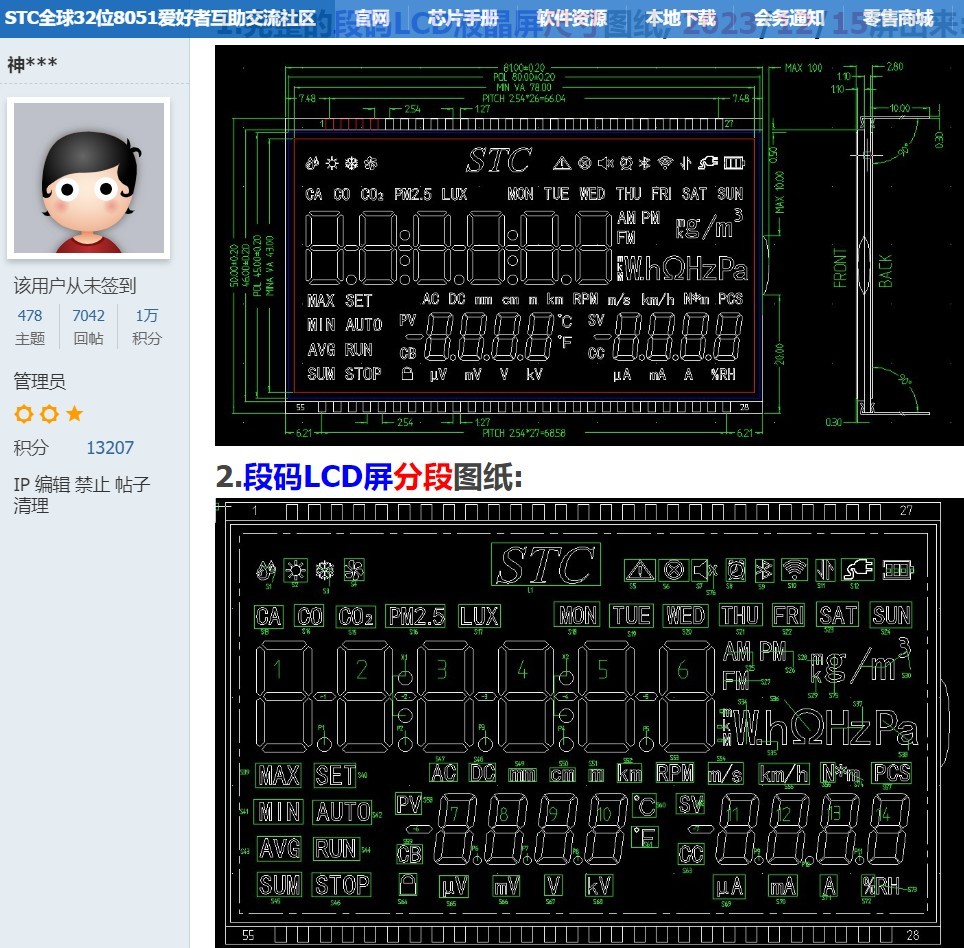Open the 零售商城 menu item
Image resolution: width=964 pixels, height=948 pixels.
pos(898,18)
